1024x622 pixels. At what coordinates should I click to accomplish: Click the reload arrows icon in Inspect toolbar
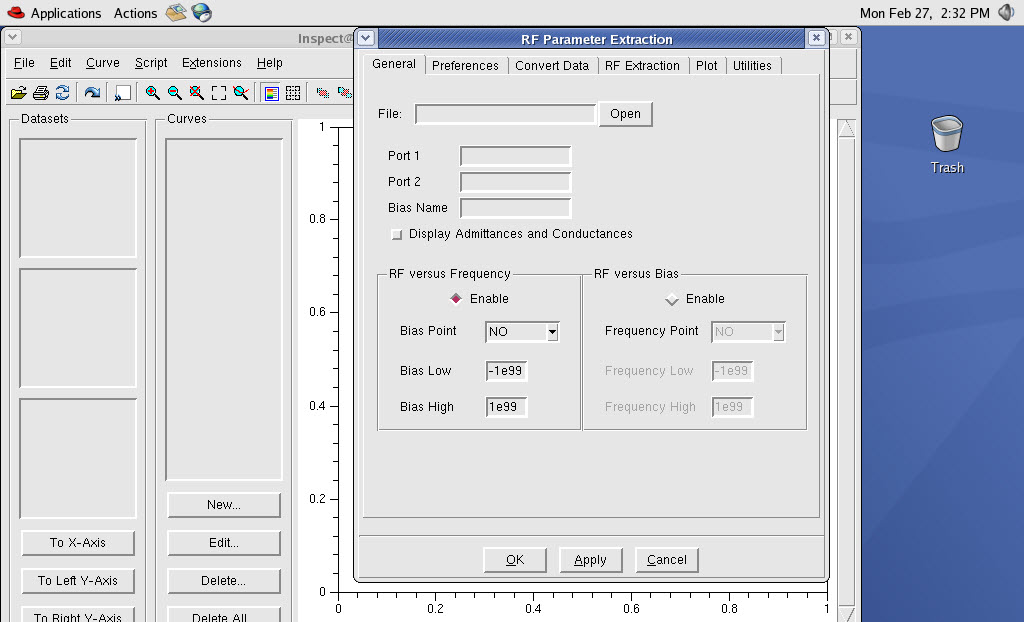(62, 93)
